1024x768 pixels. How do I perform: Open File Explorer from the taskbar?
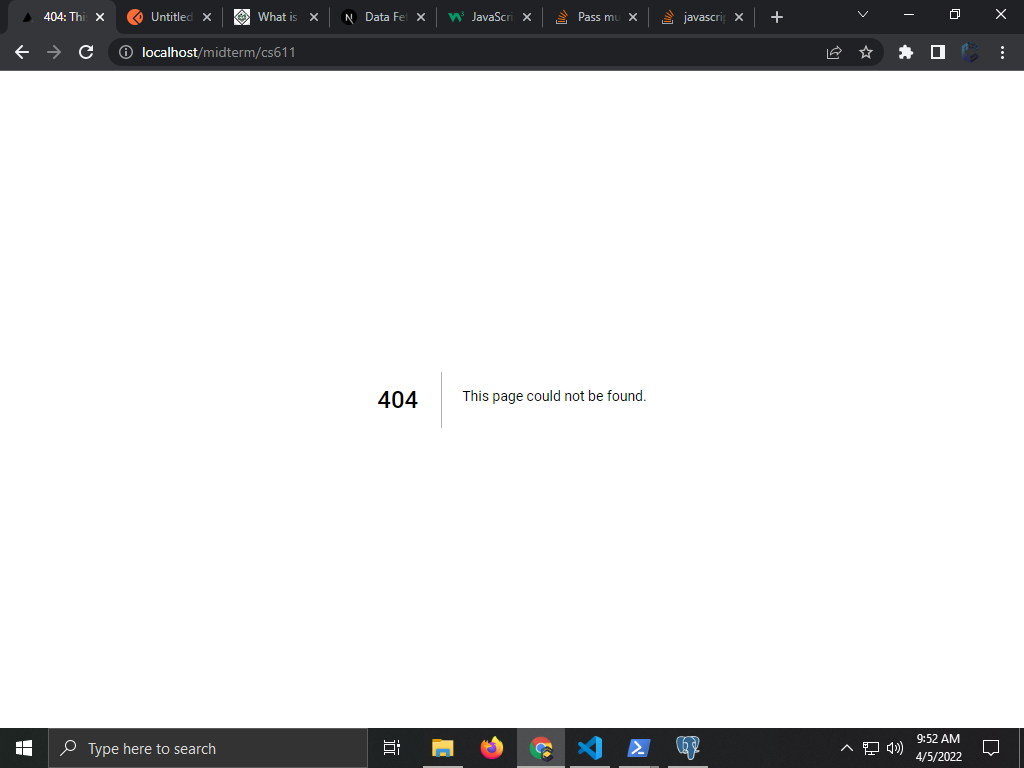(443, 748)
